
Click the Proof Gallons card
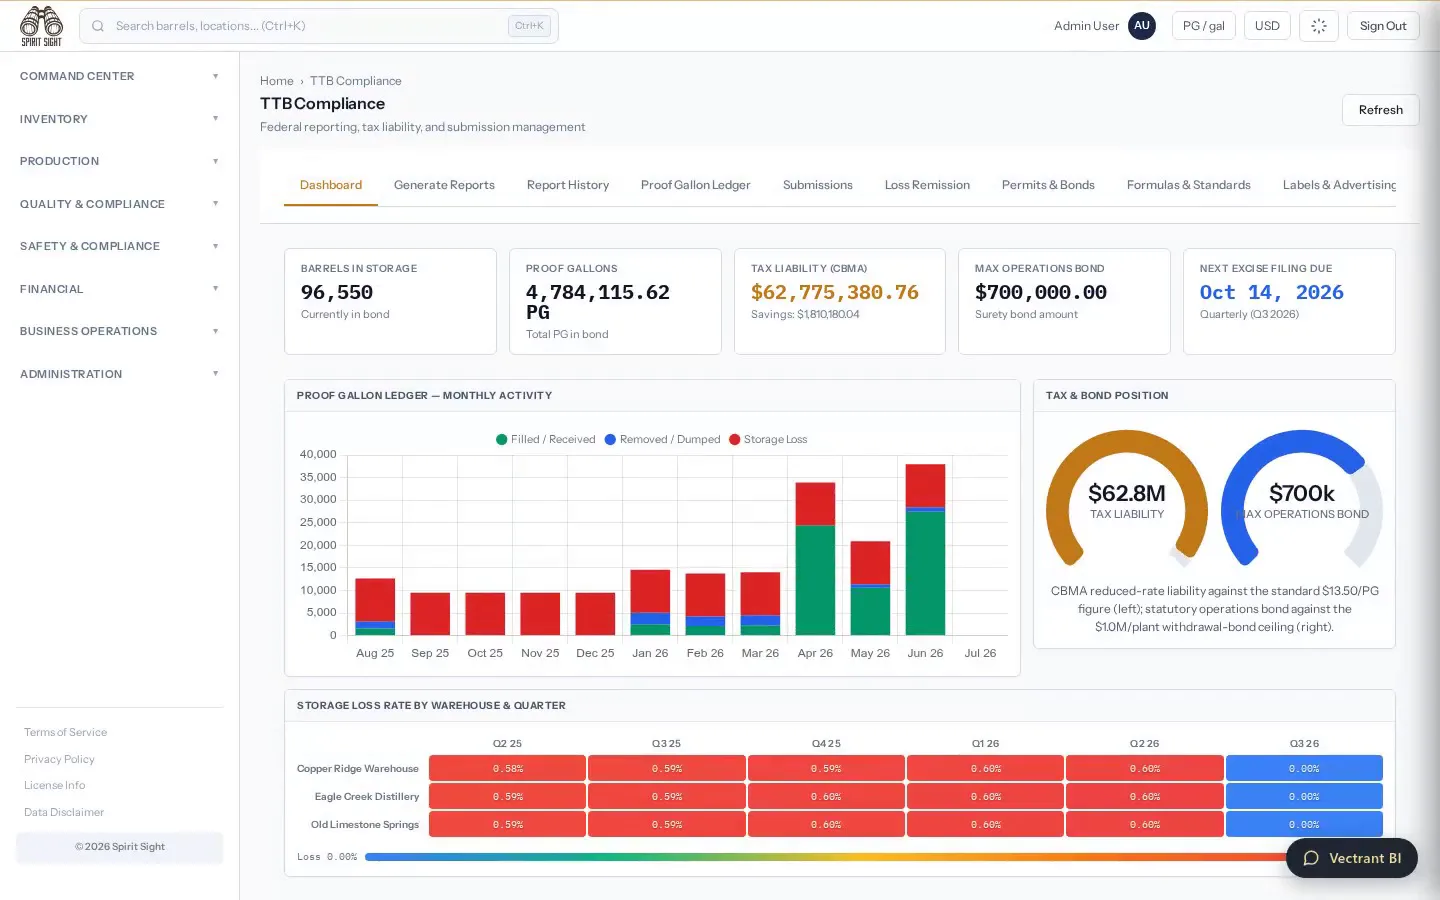[615, 301]
